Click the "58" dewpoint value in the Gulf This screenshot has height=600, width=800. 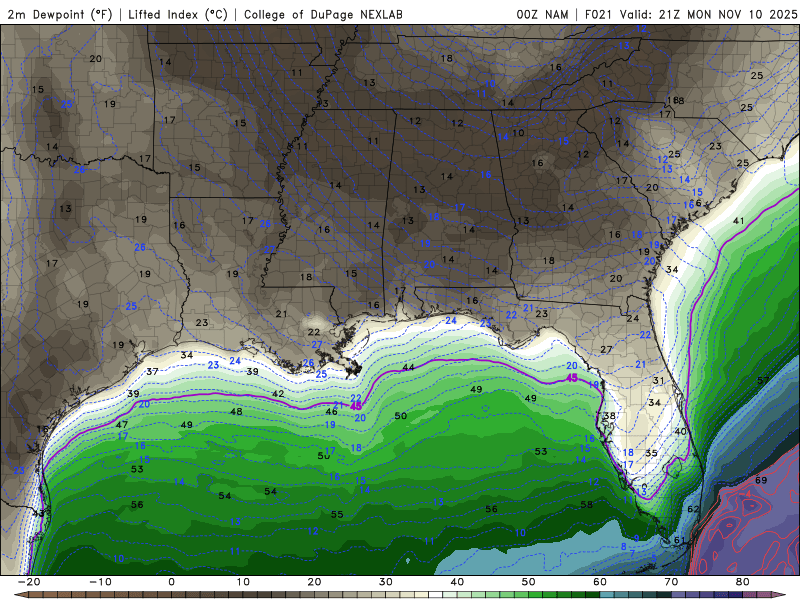[x=587, y=505]
